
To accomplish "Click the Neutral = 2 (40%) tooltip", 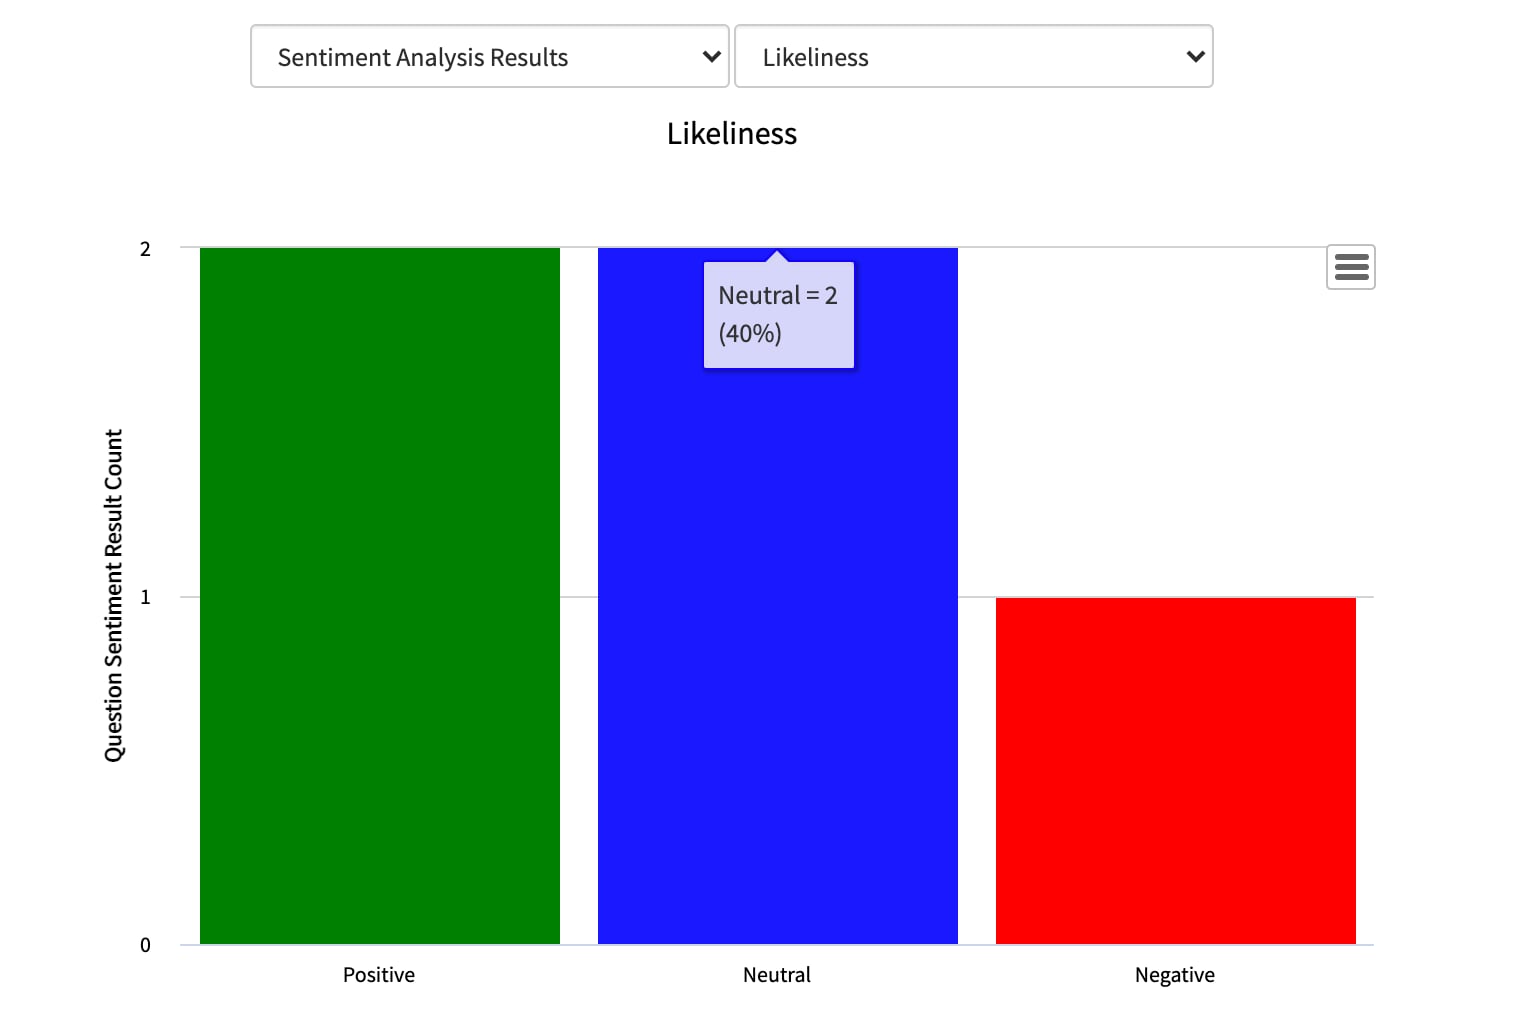I will coord(778,315).
